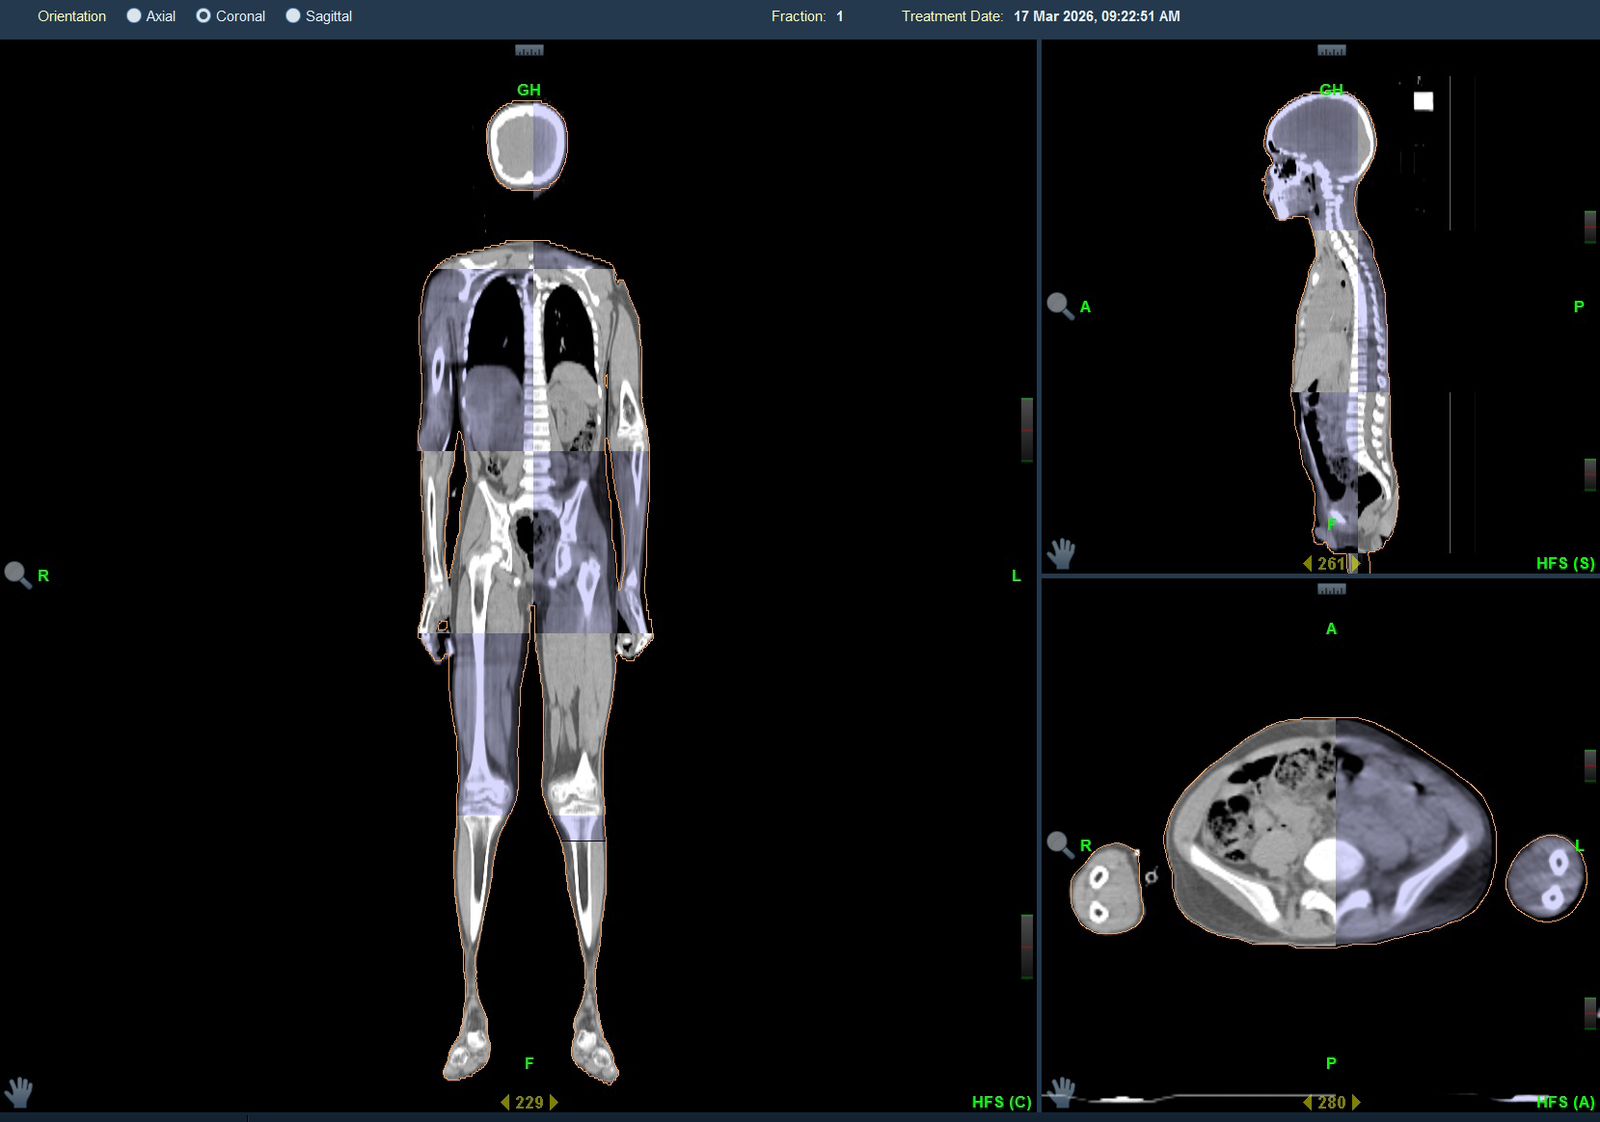Go to next coronal slice after 229
The height and width of the screenshot is (1122, 1600).
(x=554, y=1102)
